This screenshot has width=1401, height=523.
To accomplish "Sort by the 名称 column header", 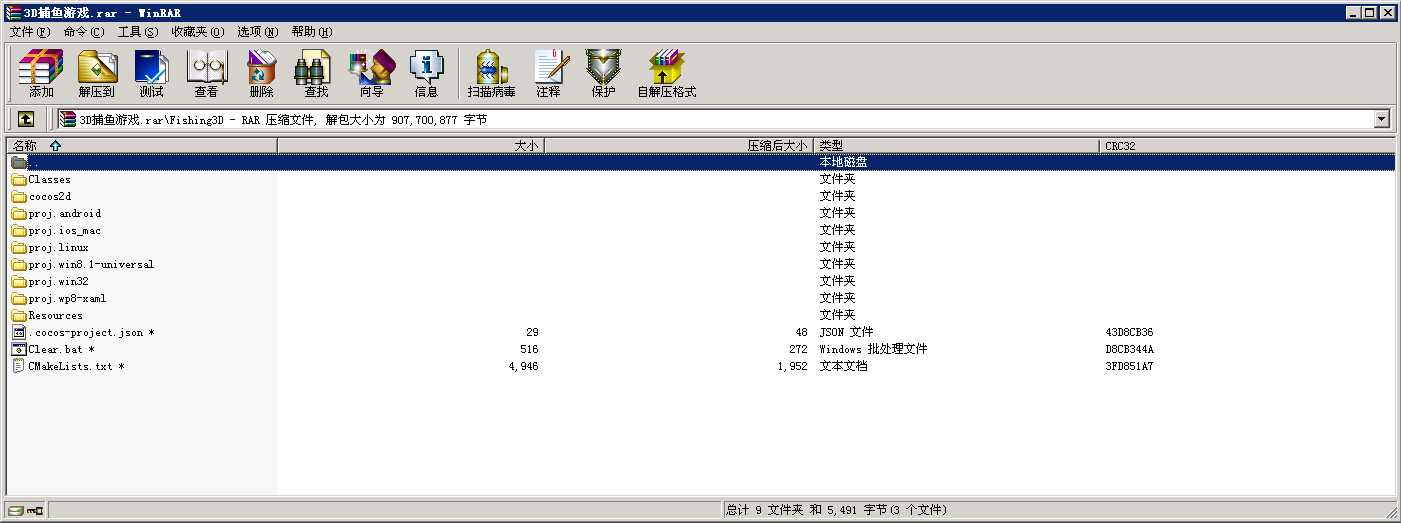I will pos(141,145).
